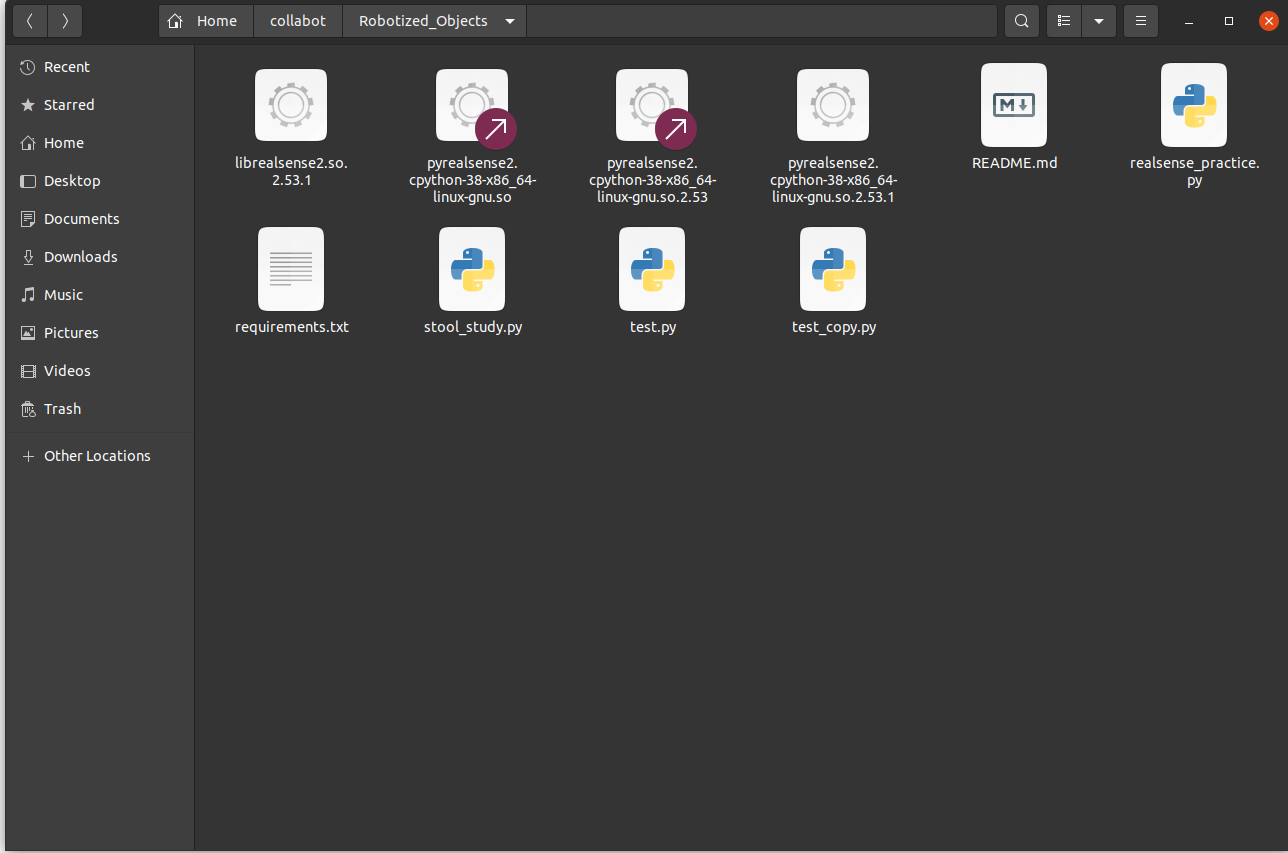Click the requirements.txt file name label
The height and width of the screenshot is (853, 1288).
click(x=292, y=327)
